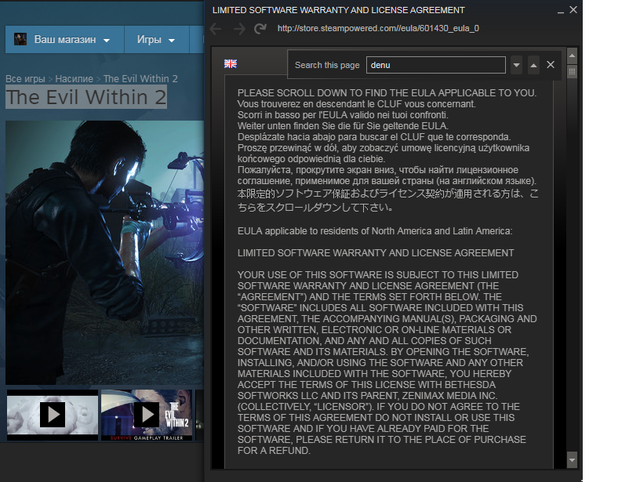This screenshot has height=482, width=640.
Task: Reload the EULA page
Action: (260, 29)
